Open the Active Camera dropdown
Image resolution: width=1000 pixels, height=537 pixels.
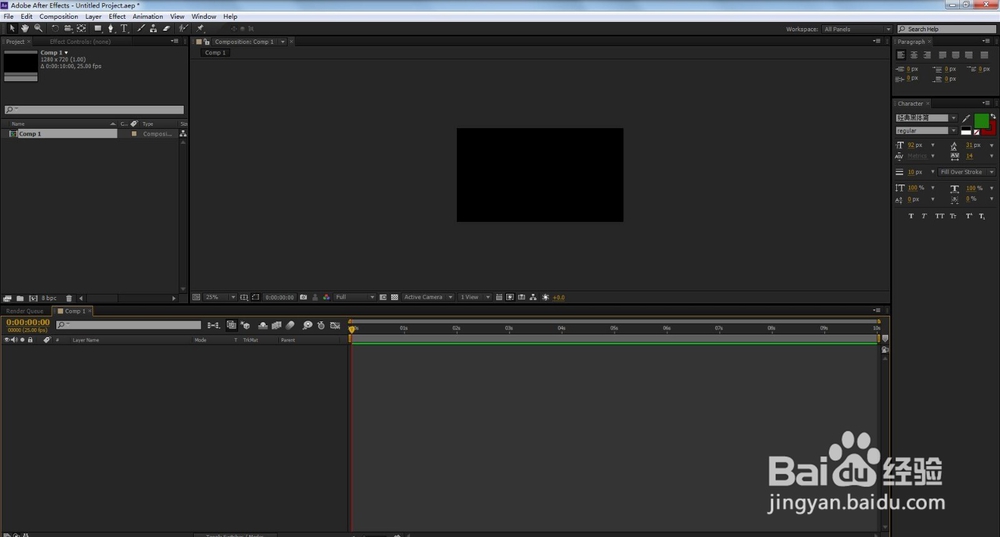428,297
